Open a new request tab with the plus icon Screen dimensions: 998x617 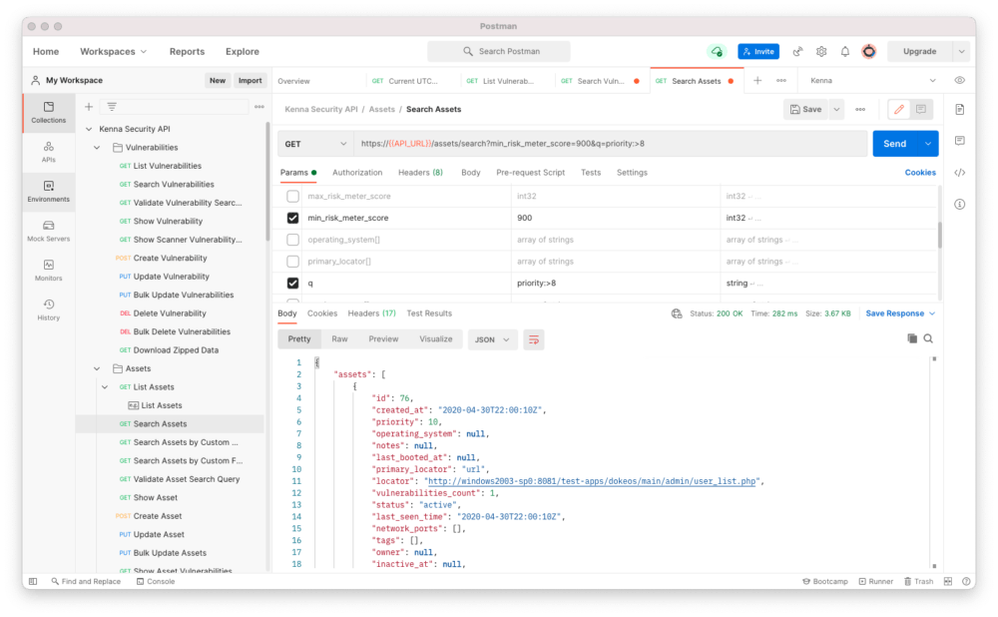click(x=757, y=81)
